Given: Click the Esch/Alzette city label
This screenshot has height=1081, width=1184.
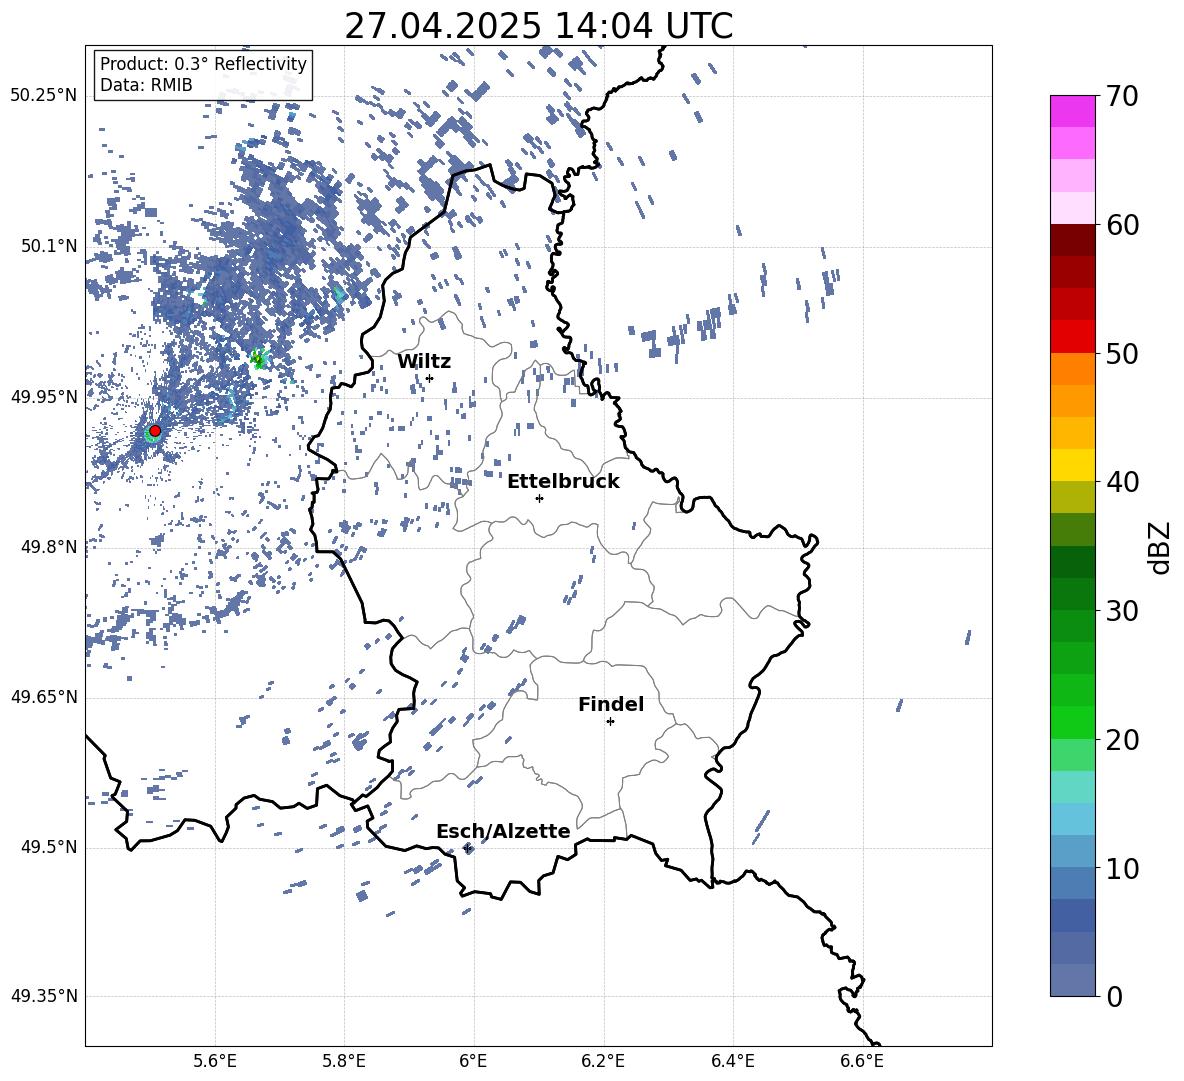Looking at the screenshot, I should point(503,831).
